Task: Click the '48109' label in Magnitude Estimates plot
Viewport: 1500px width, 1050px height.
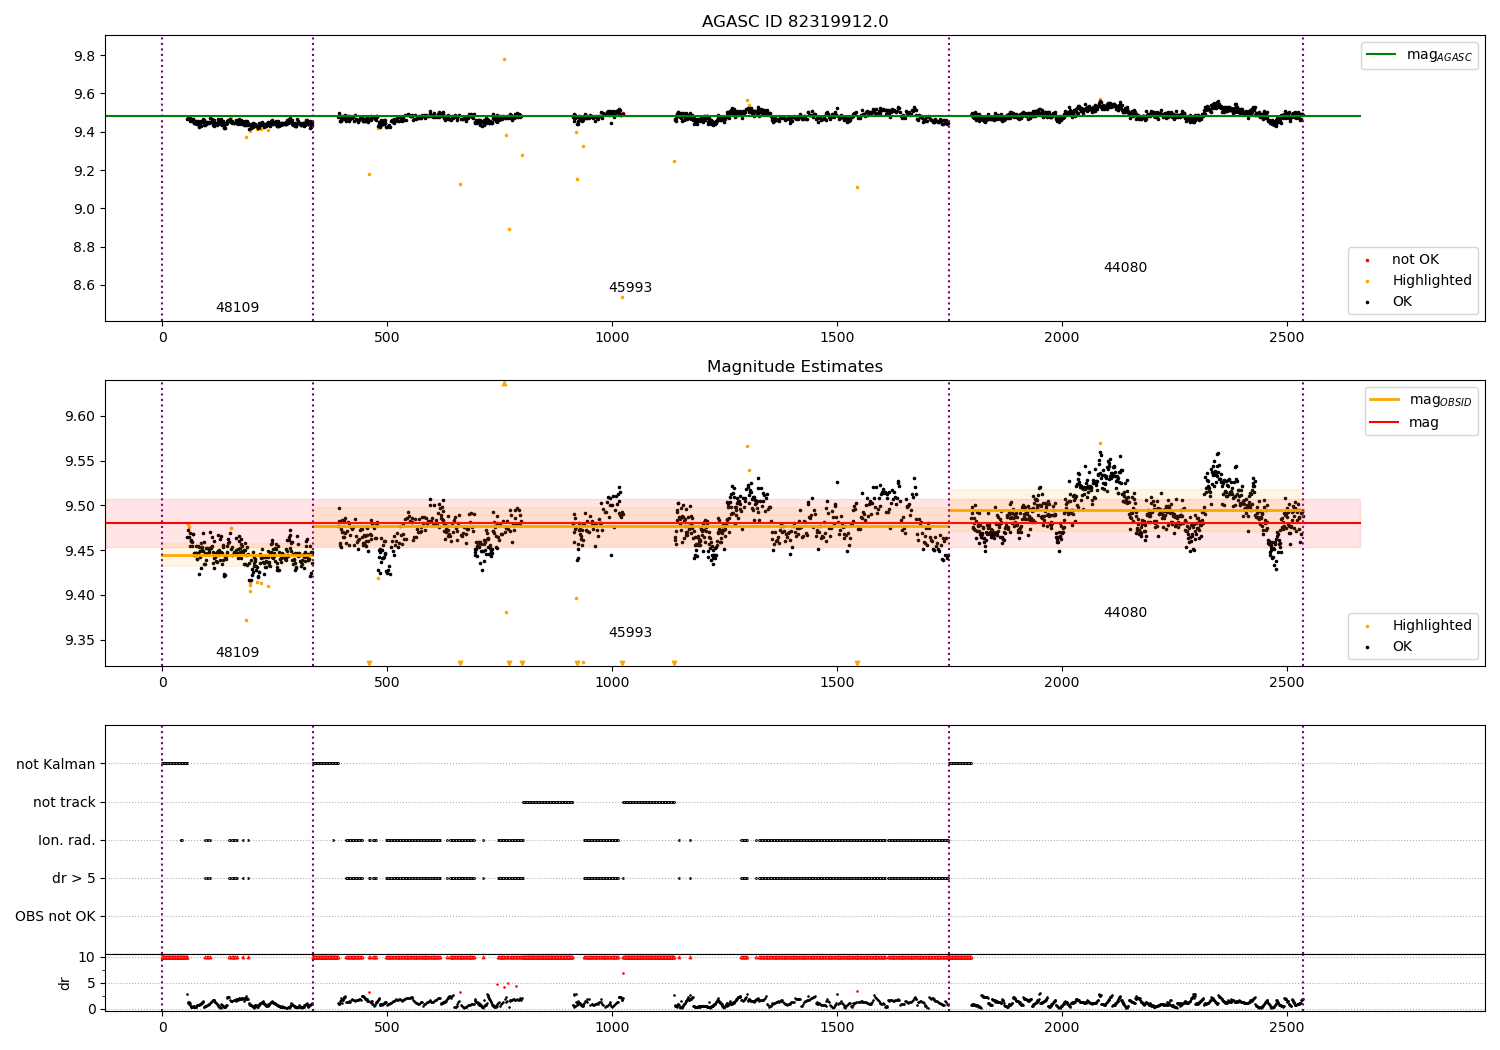Action: (237, 653)
